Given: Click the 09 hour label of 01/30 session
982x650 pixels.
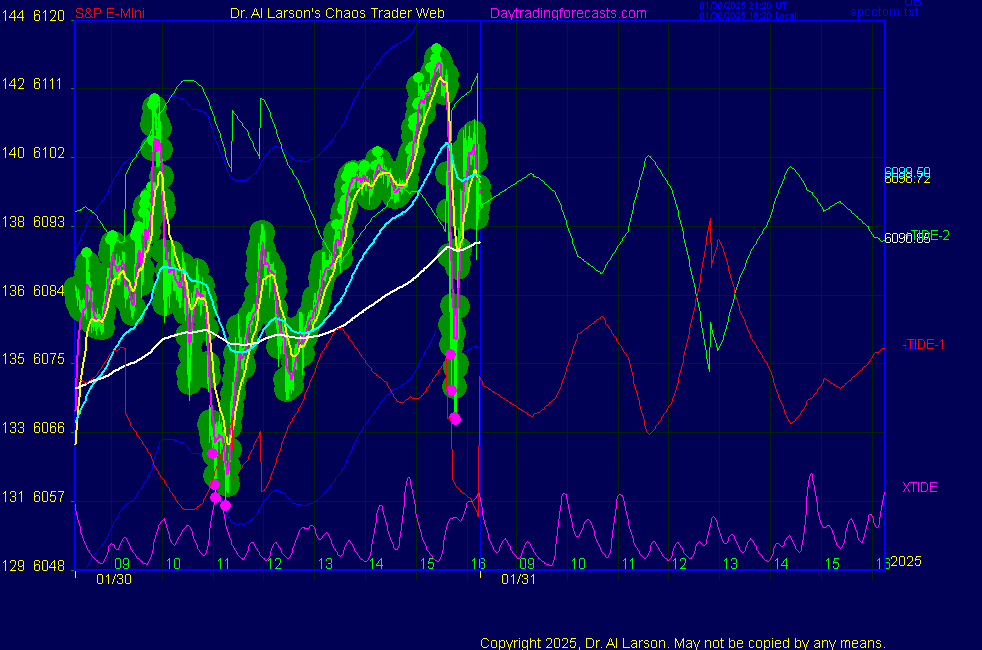Looking at the screenshot, I should [122, 564].
